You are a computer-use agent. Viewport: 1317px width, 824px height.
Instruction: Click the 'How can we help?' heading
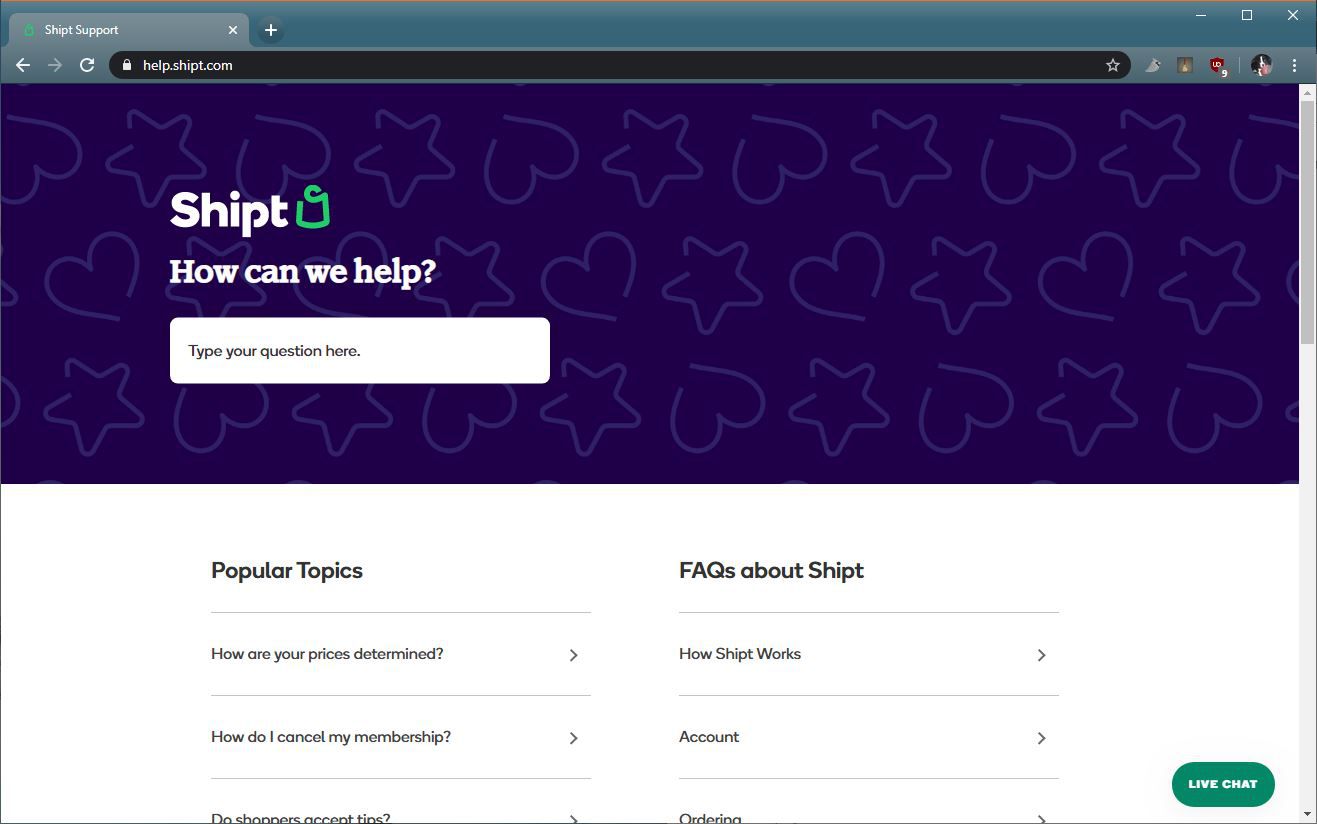tap(302, 272)
